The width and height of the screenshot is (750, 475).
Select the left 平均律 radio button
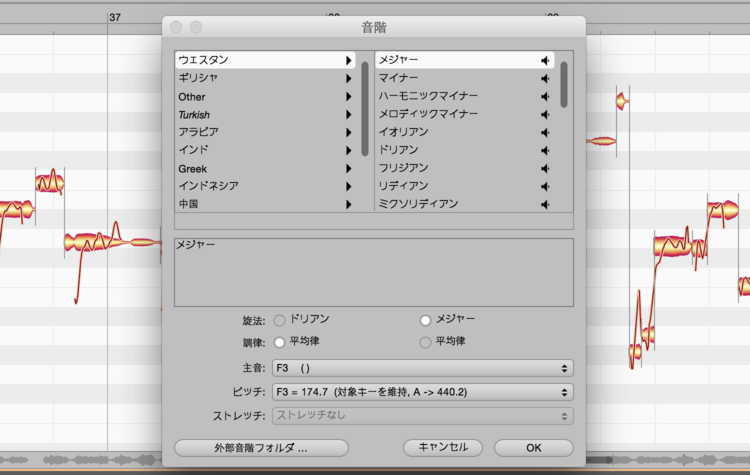(280, 342)
